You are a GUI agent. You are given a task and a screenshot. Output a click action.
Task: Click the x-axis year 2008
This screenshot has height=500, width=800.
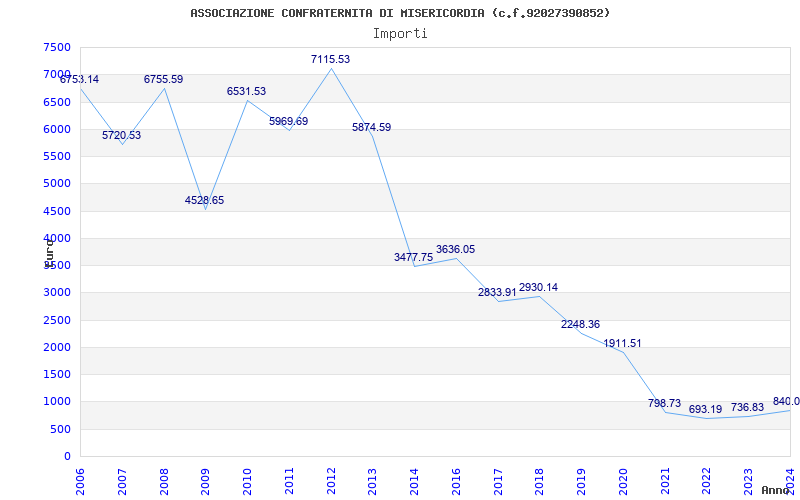164,482
